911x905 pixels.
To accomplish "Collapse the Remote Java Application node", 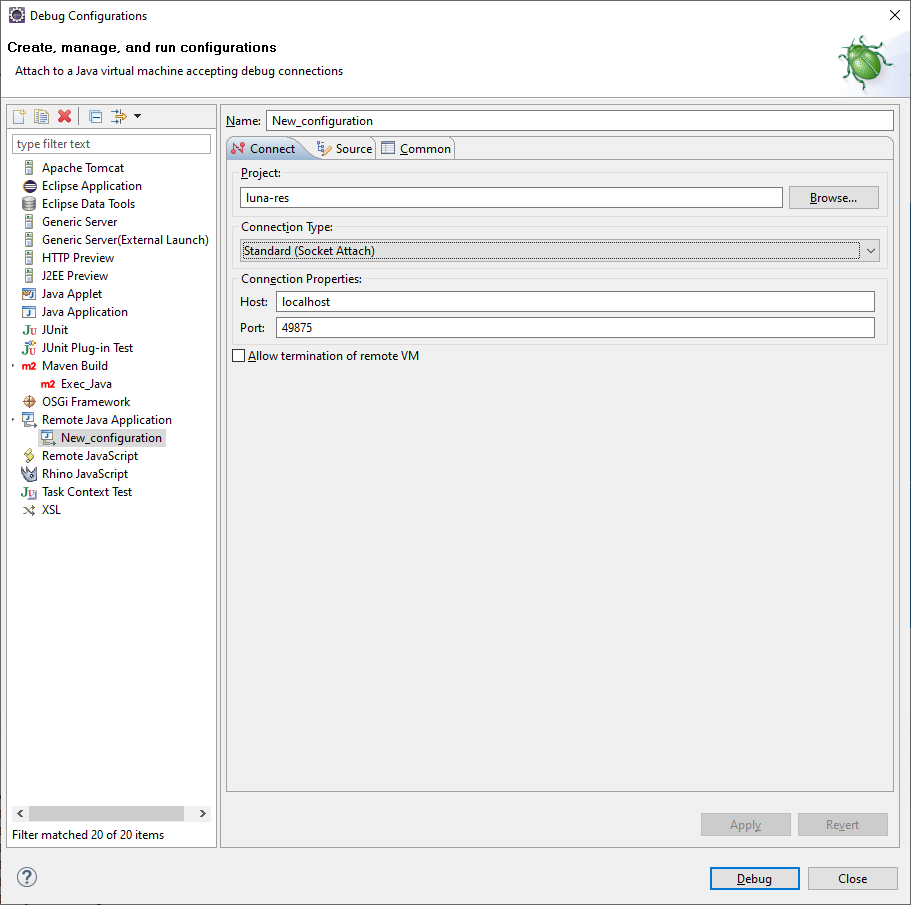I will pyautogui.click(x=13, y=420).
